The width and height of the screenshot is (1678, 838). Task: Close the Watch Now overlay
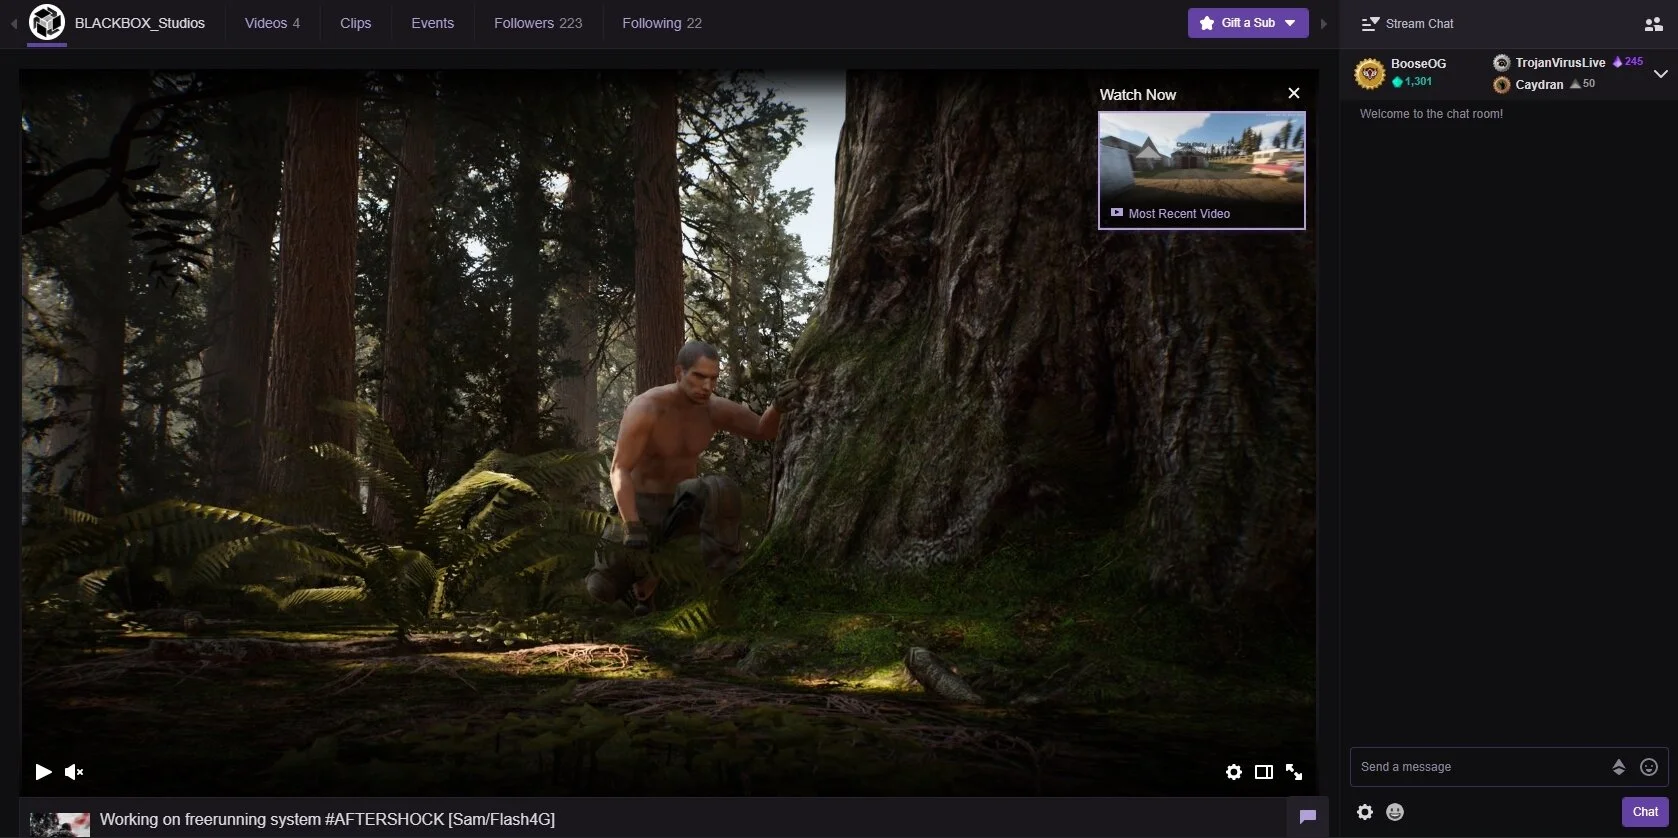1294,93
